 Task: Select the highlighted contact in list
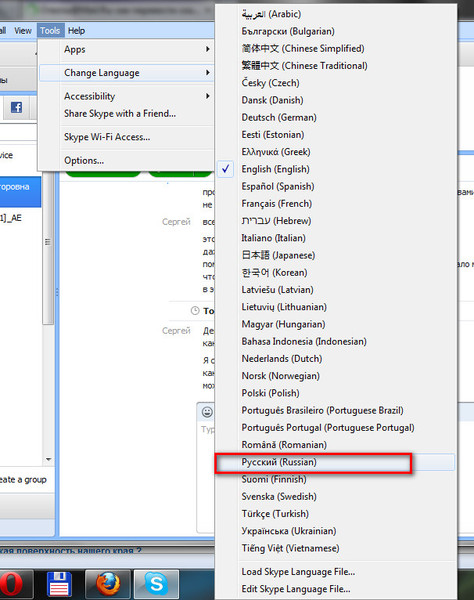pos(20,191)
